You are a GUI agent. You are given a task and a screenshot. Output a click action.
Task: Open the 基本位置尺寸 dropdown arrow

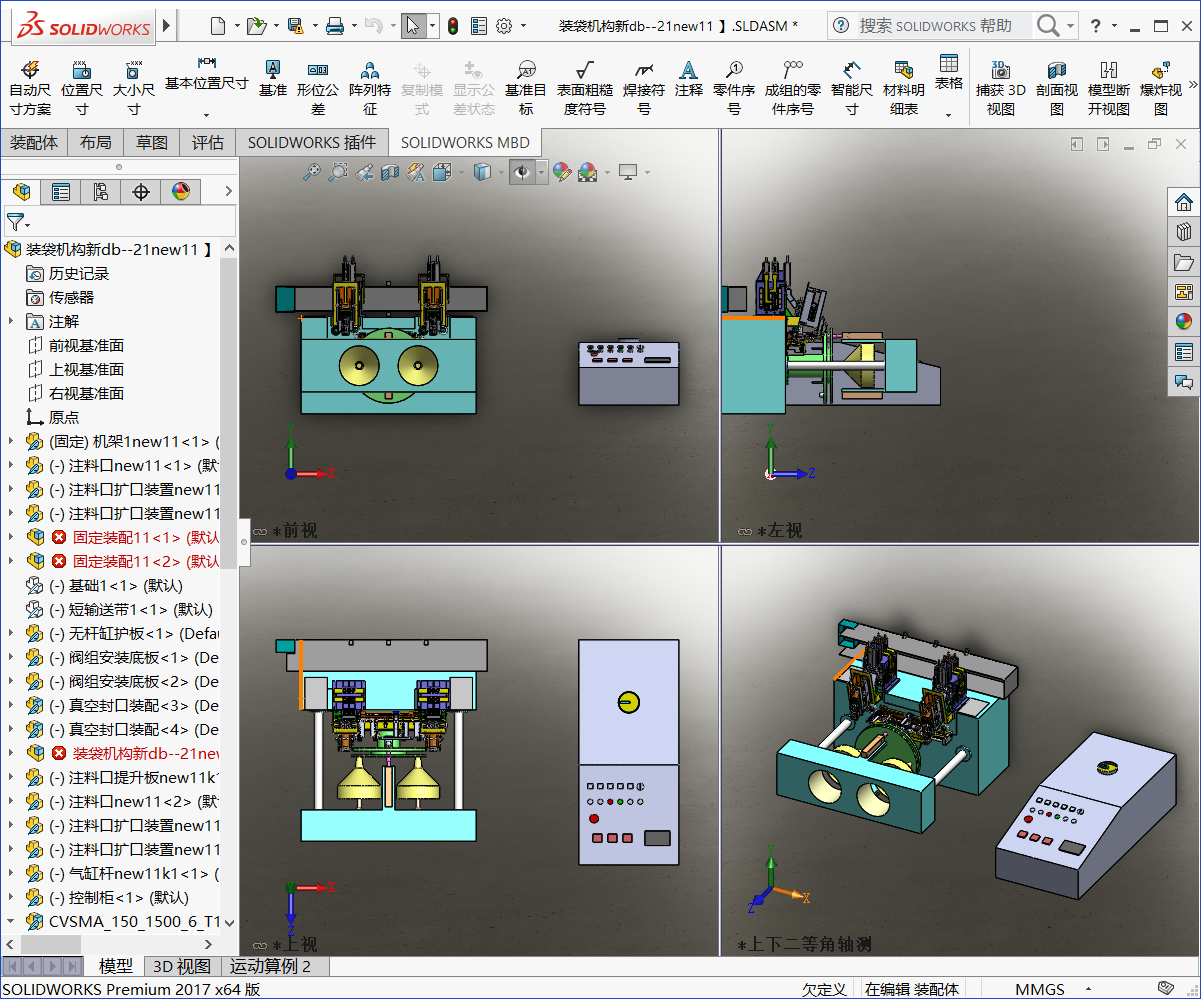[x=206, y=114]
